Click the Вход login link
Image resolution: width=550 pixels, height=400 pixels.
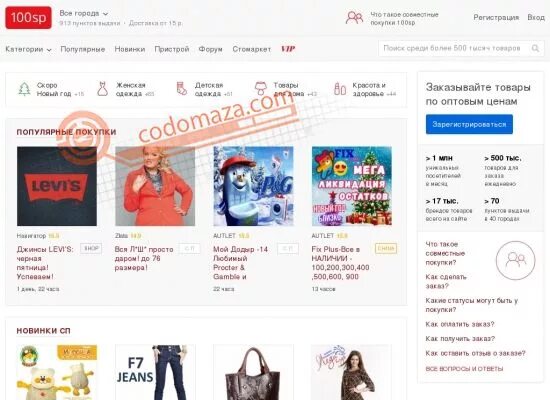[536, 17]
